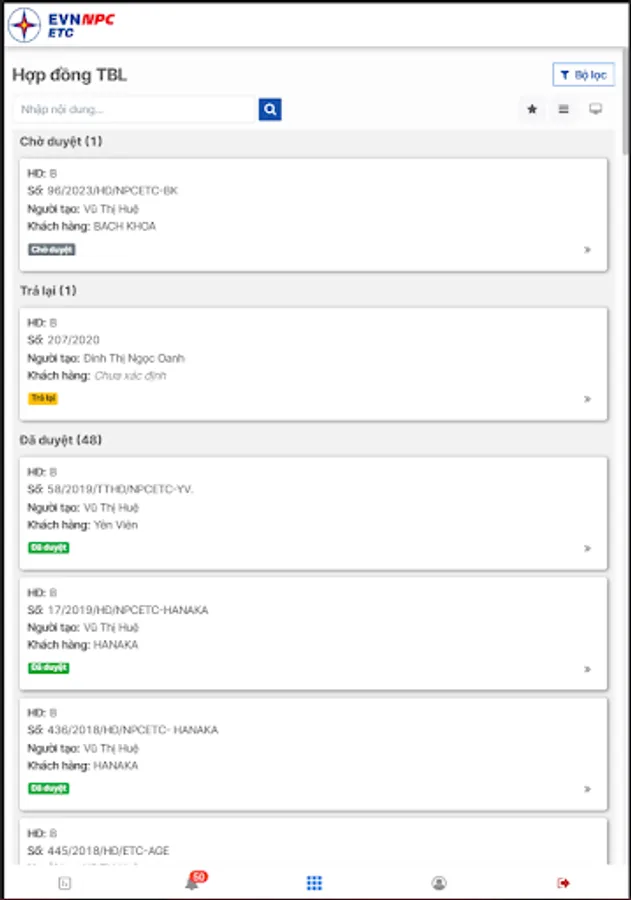Open the apps grid menu
The width and height of the screenshot is (631, 900).
pos(314,883)
